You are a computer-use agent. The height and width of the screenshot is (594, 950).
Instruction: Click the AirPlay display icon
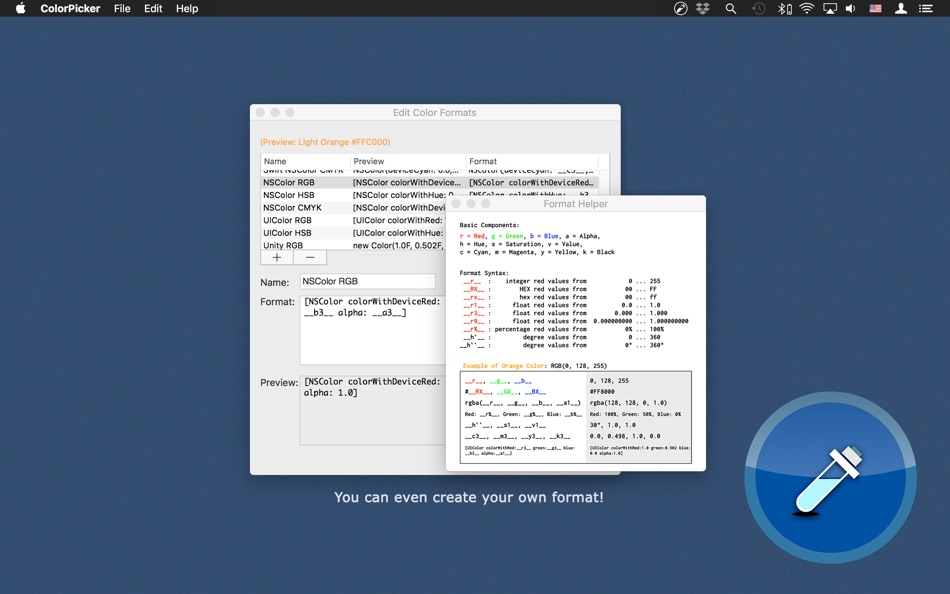[830, 8]
